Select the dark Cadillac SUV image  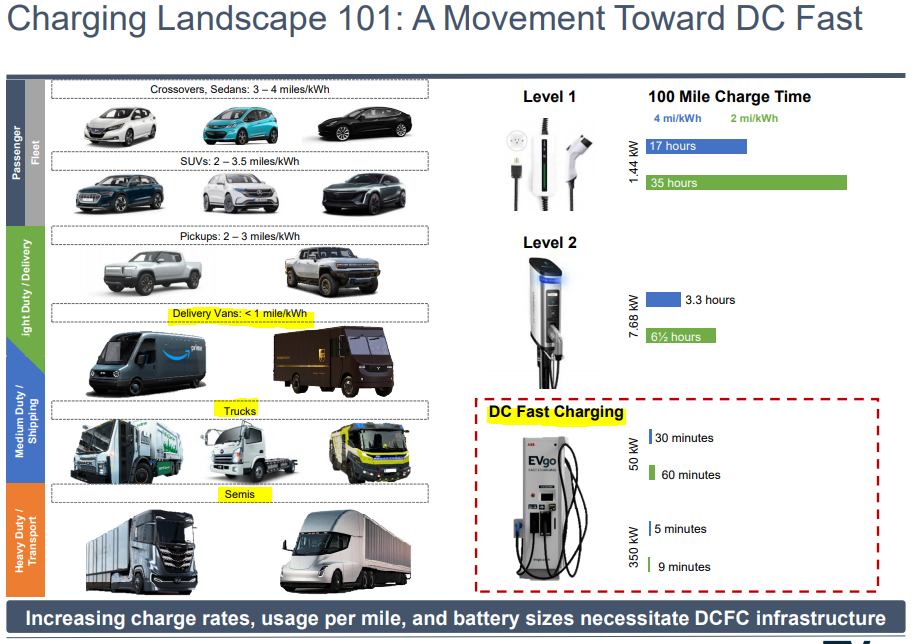coord(364,194)
